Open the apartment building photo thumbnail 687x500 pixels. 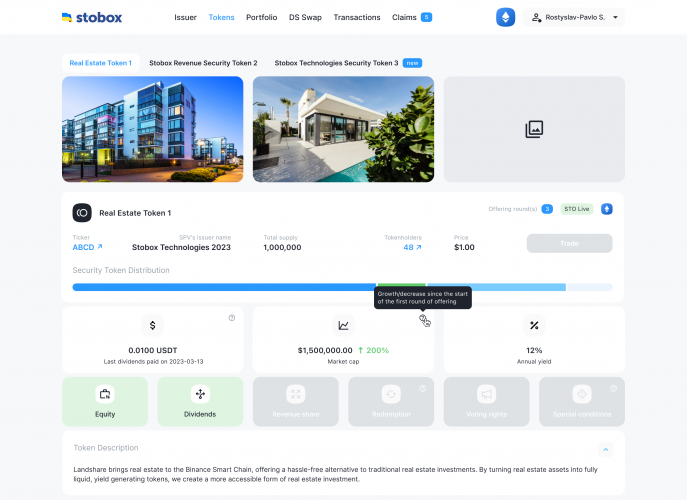click(x=152, y=129)
